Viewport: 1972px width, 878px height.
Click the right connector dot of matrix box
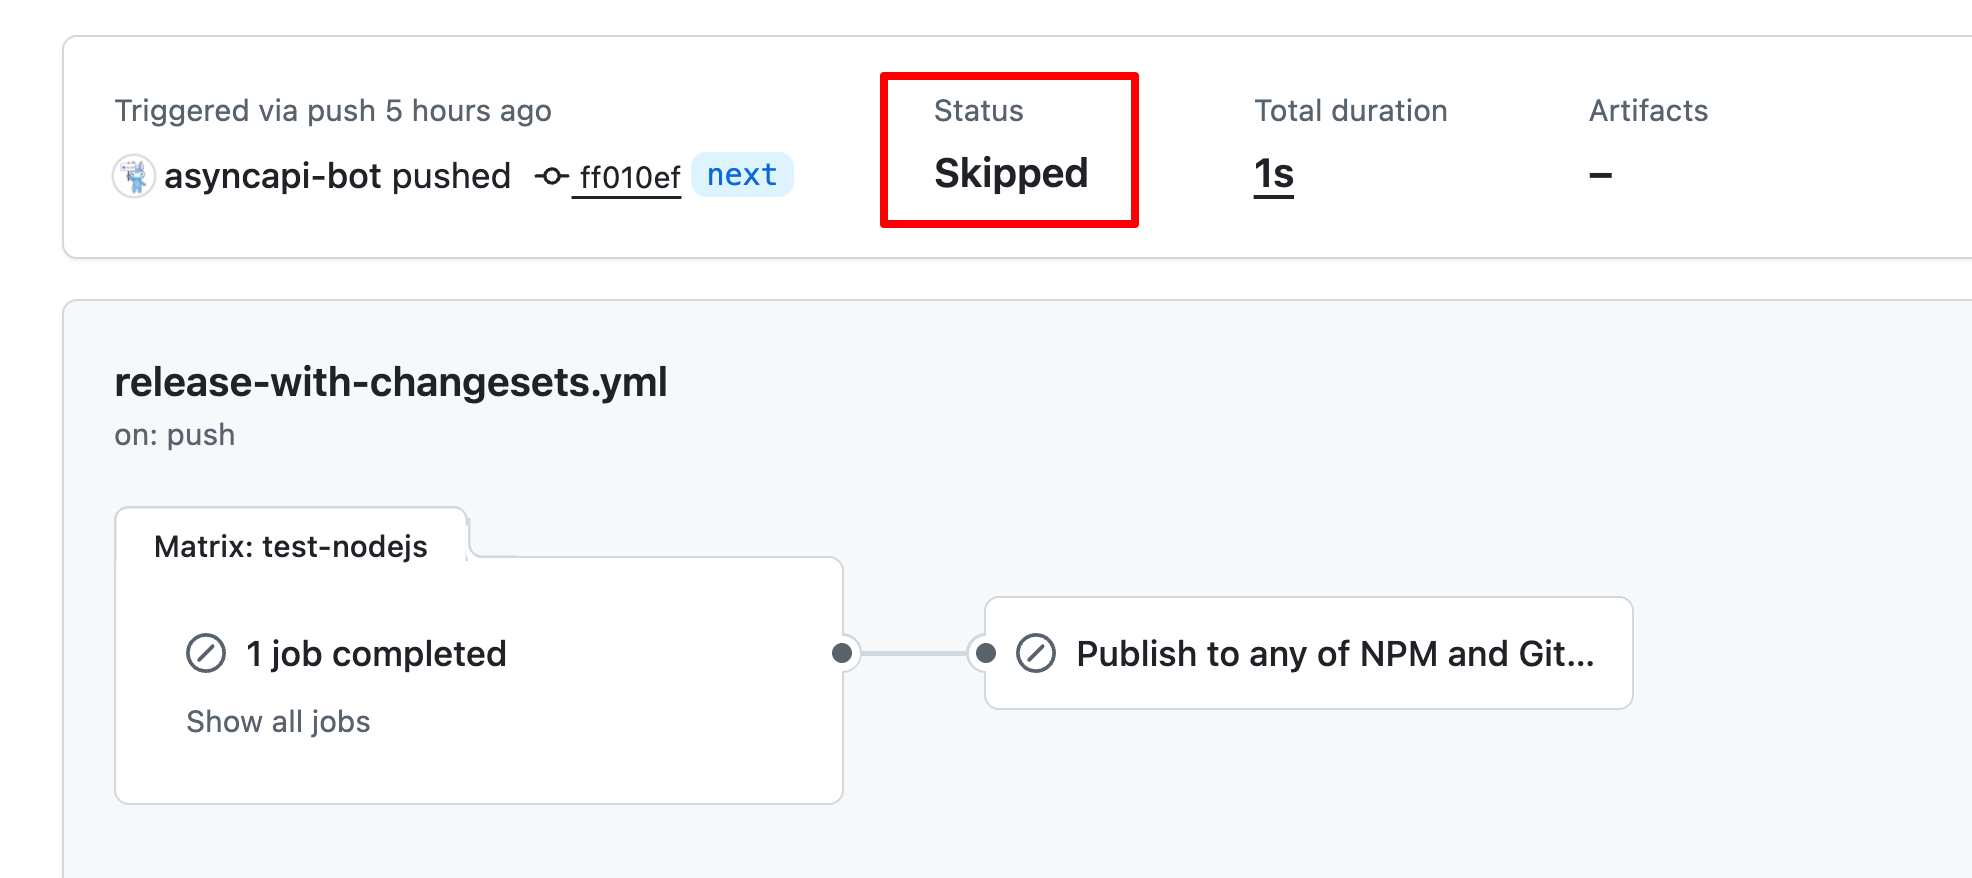[x=842, y=653]
